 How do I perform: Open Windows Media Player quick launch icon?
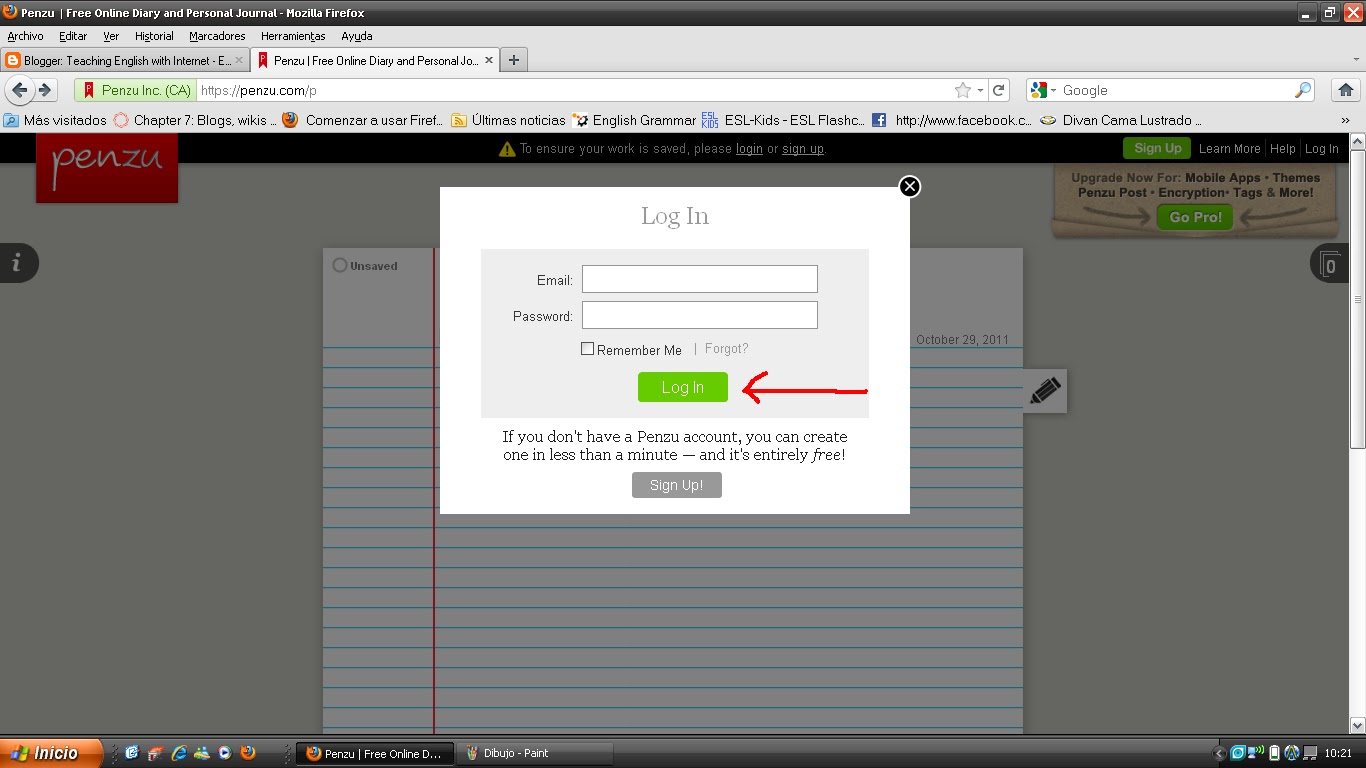pyautogui.click(x=225, y=753)
